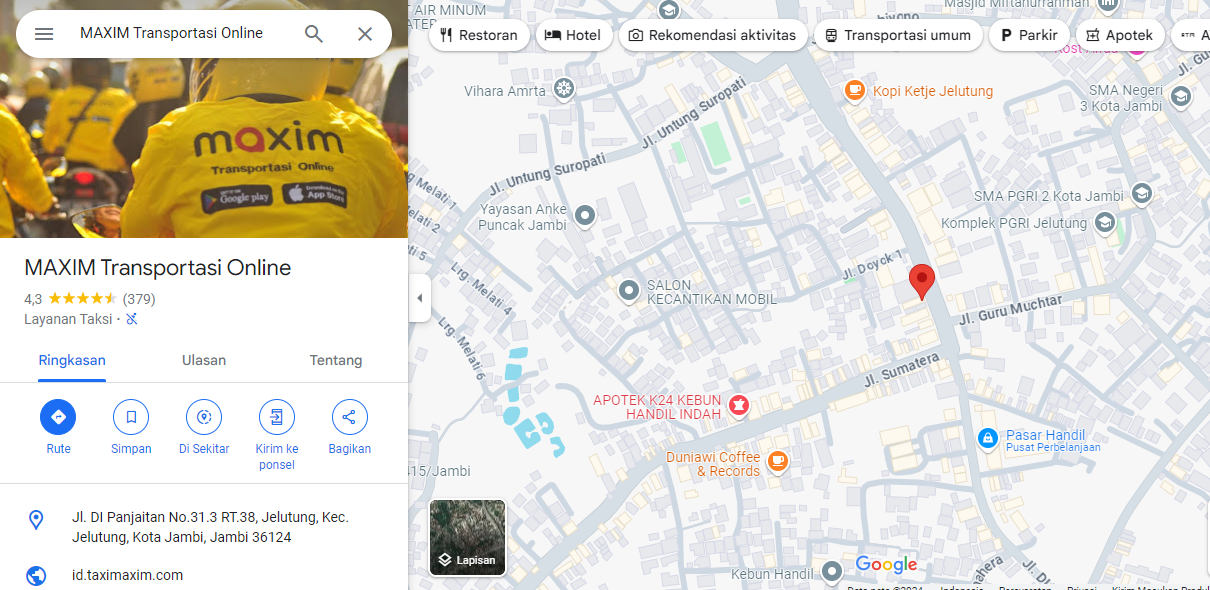Save the place with the Simpan icon

(x=131, y=417)
